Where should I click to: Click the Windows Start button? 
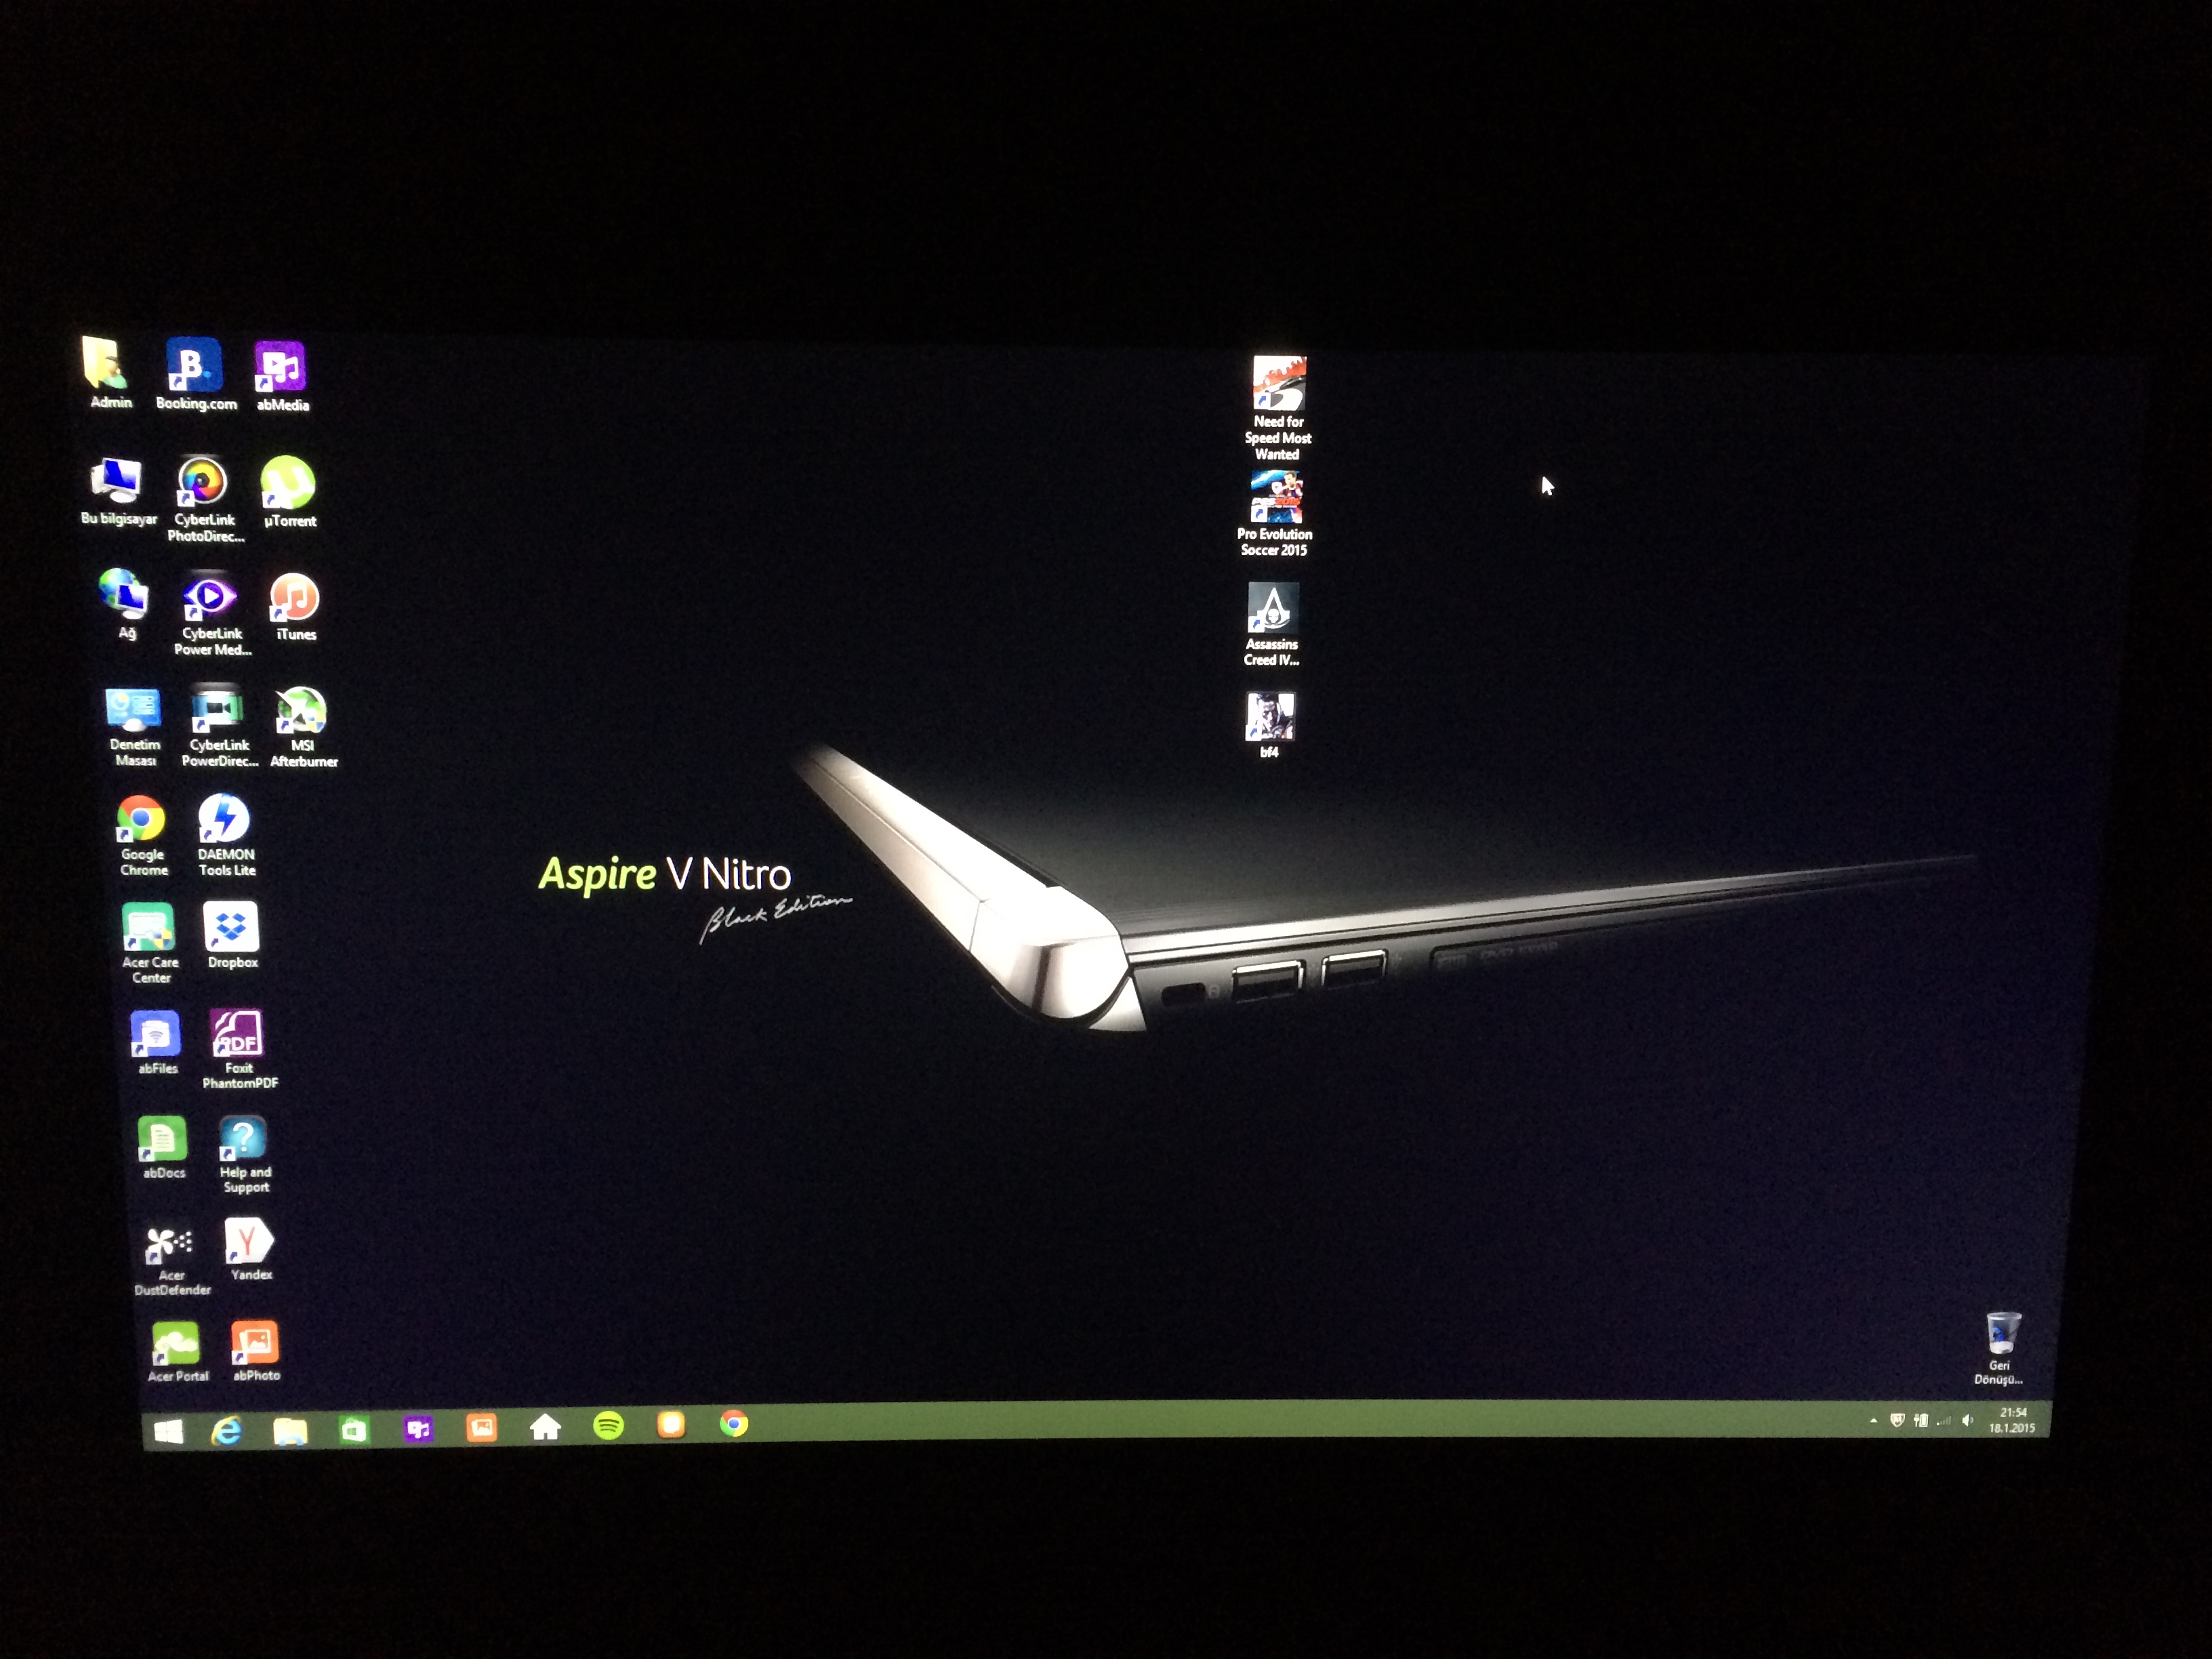(169, 1431)
